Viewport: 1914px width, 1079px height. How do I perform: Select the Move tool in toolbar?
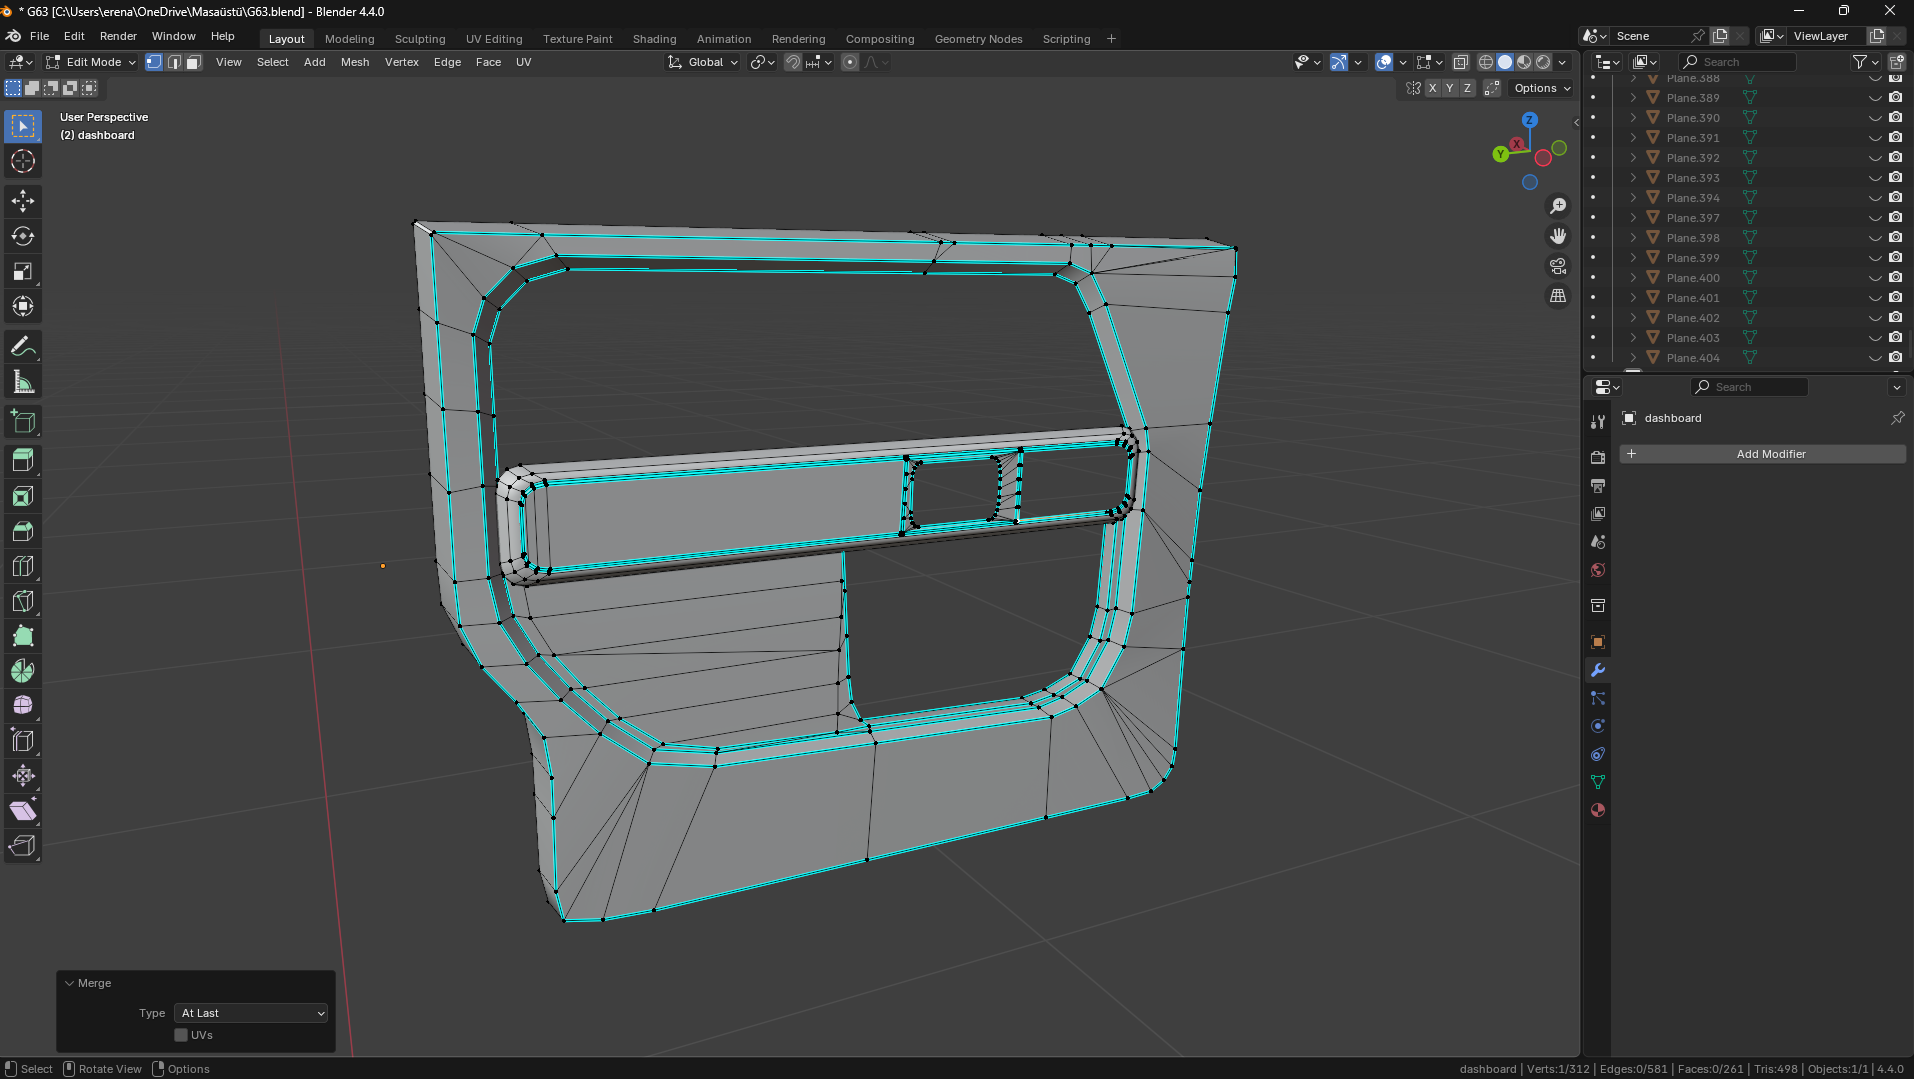pyautogui.click(x=23, y=201)
